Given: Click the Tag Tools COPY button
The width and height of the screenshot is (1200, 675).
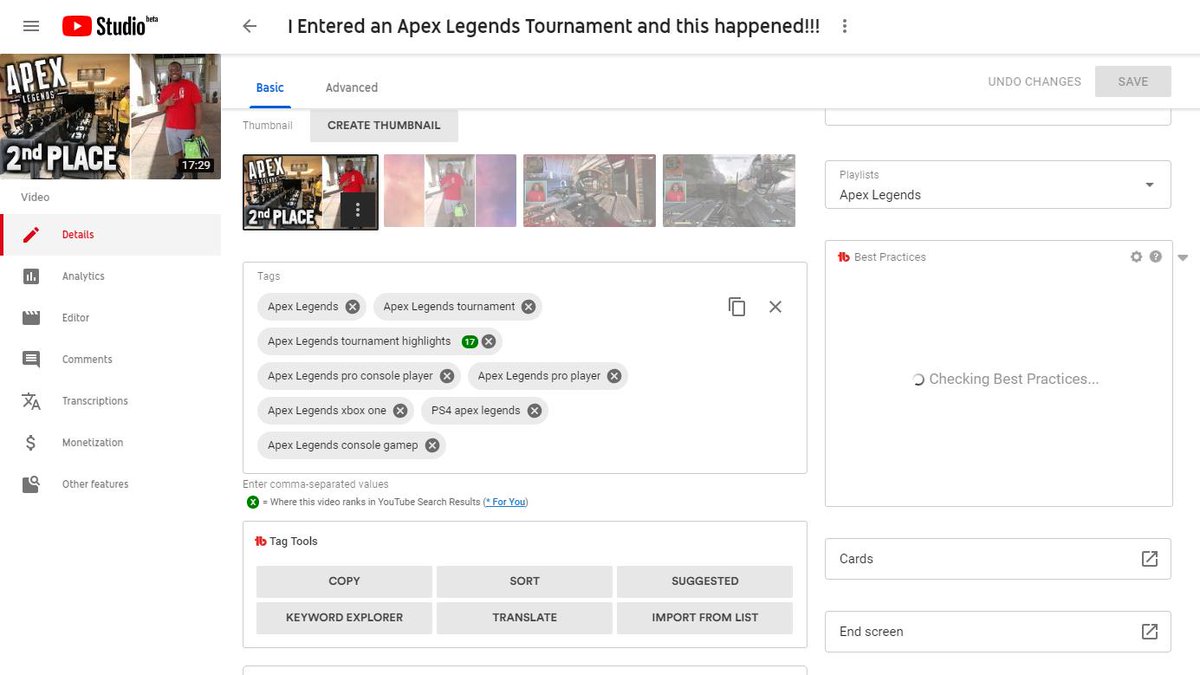Looking at the screenshot, I should 344,581.
